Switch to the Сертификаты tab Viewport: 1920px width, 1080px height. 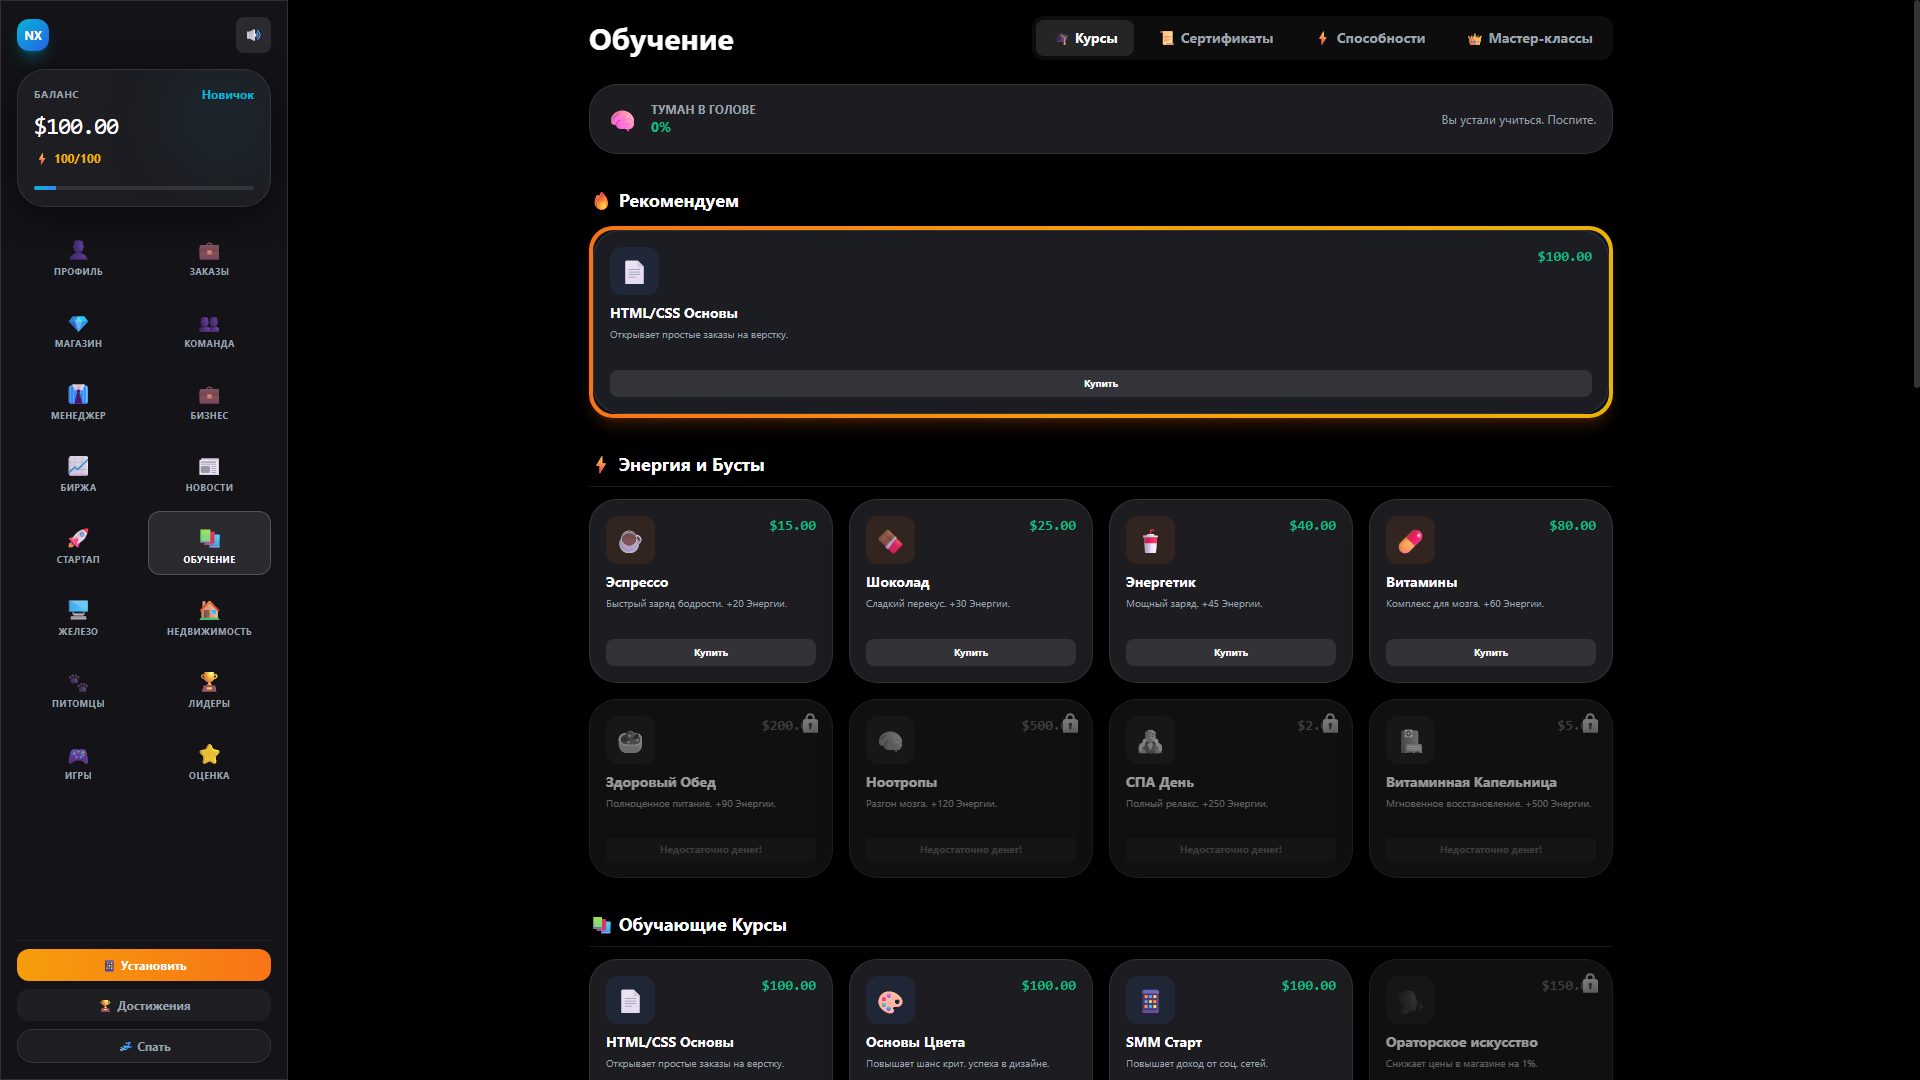click(x=1216, y=38)
